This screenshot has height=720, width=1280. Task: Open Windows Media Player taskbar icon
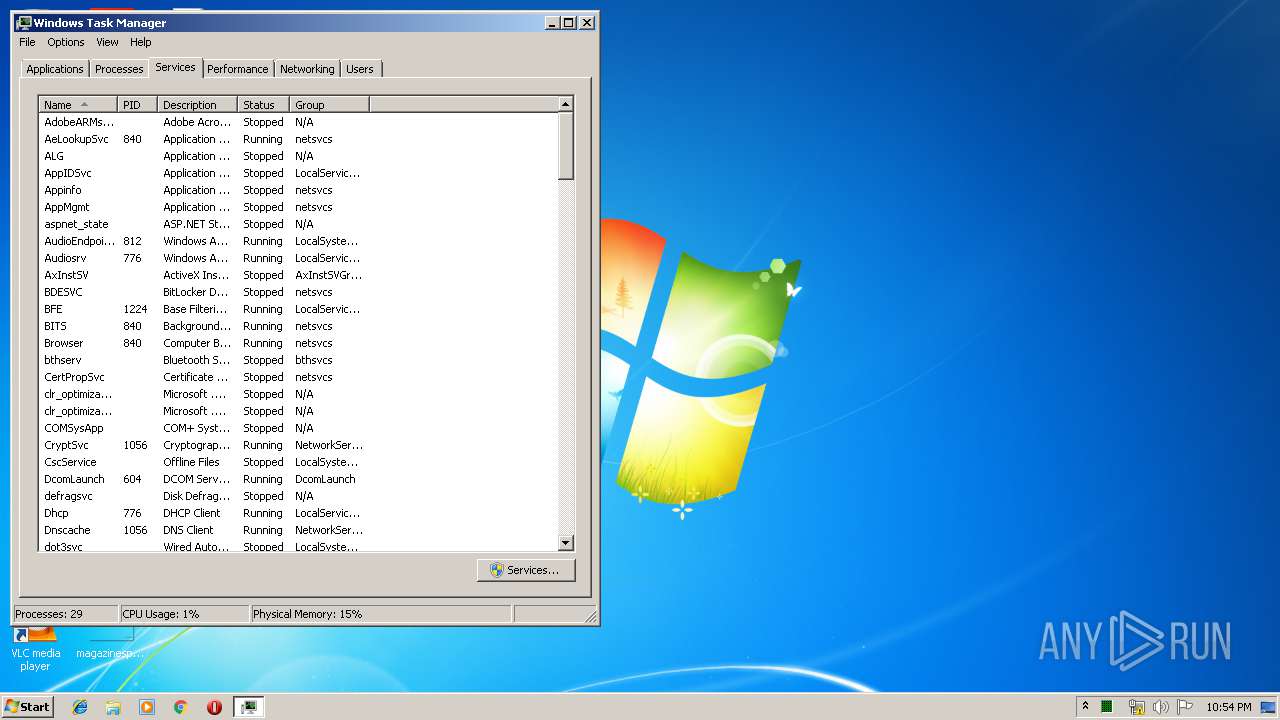tap(147, 707)
